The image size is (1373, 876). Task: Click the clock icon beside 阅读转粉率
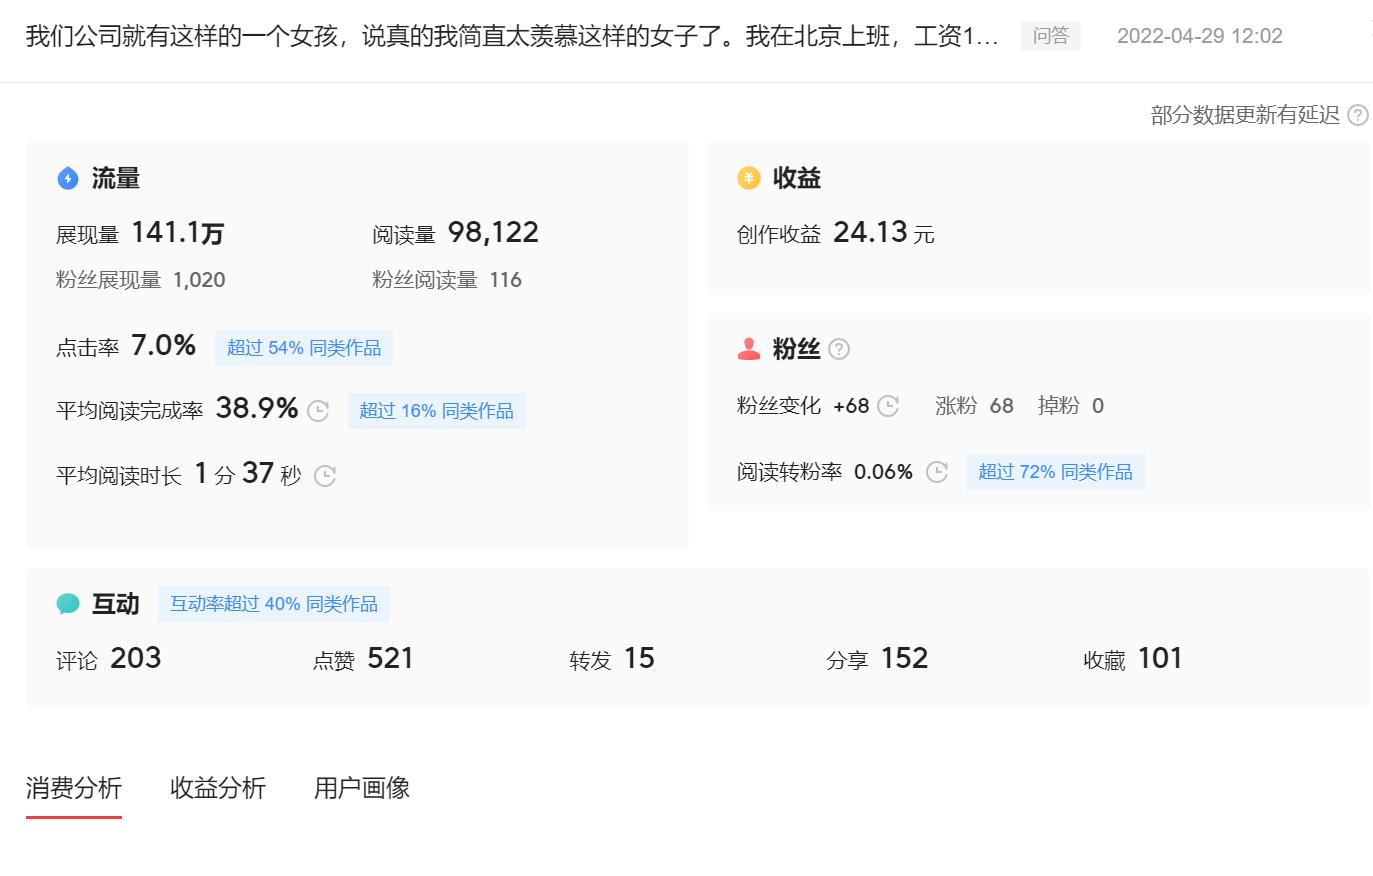tap(936, 471)
